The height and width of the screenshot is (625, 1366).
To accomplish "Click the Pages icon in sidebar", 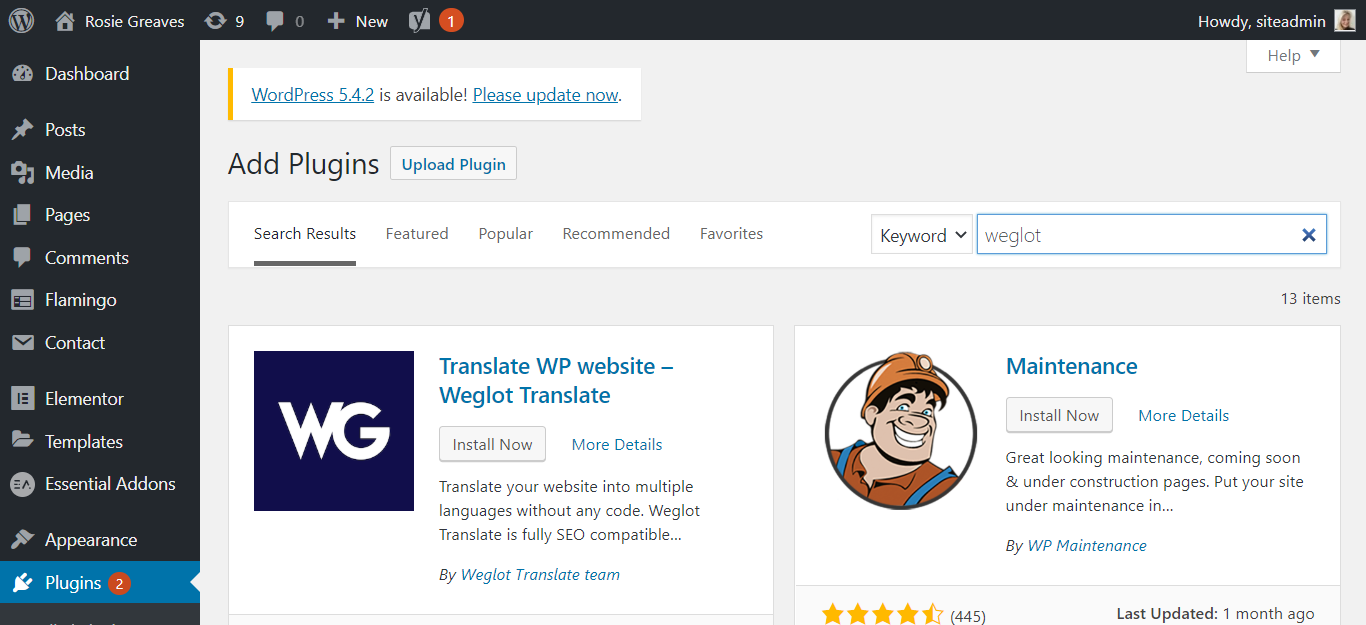I will click(22, 215).
